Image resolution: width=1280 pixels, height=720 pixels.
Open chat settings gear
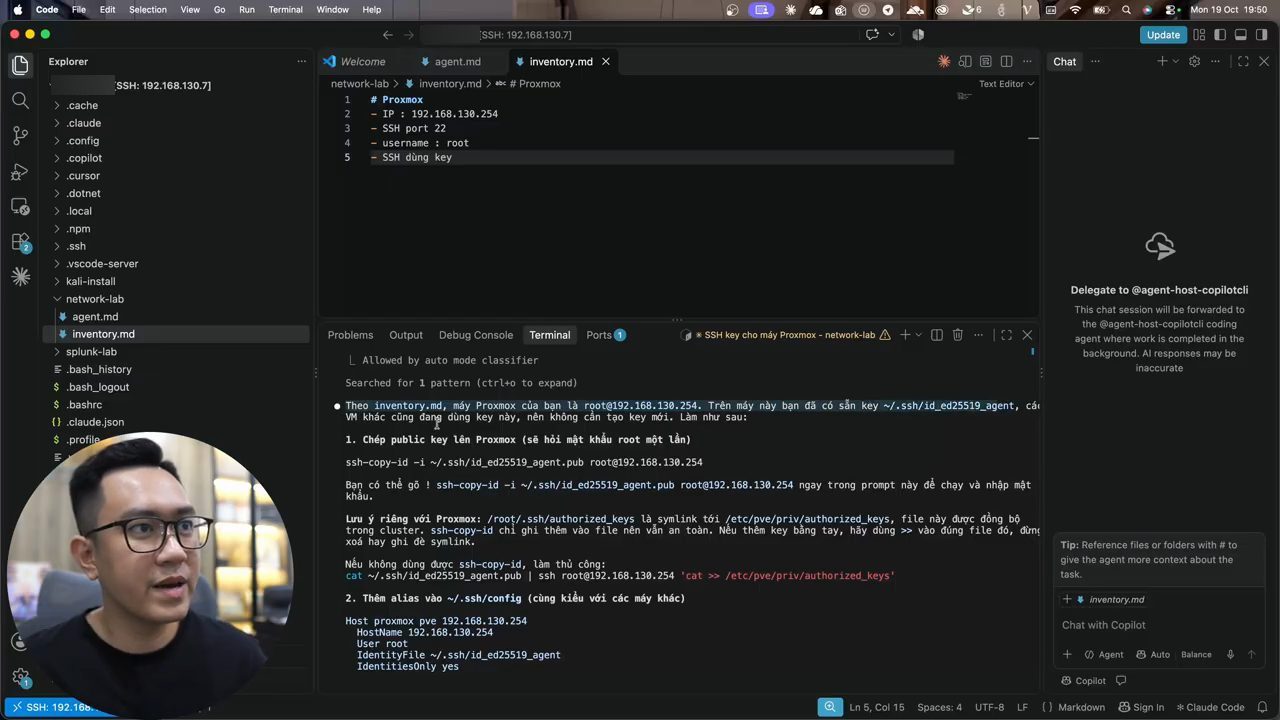1194,62
